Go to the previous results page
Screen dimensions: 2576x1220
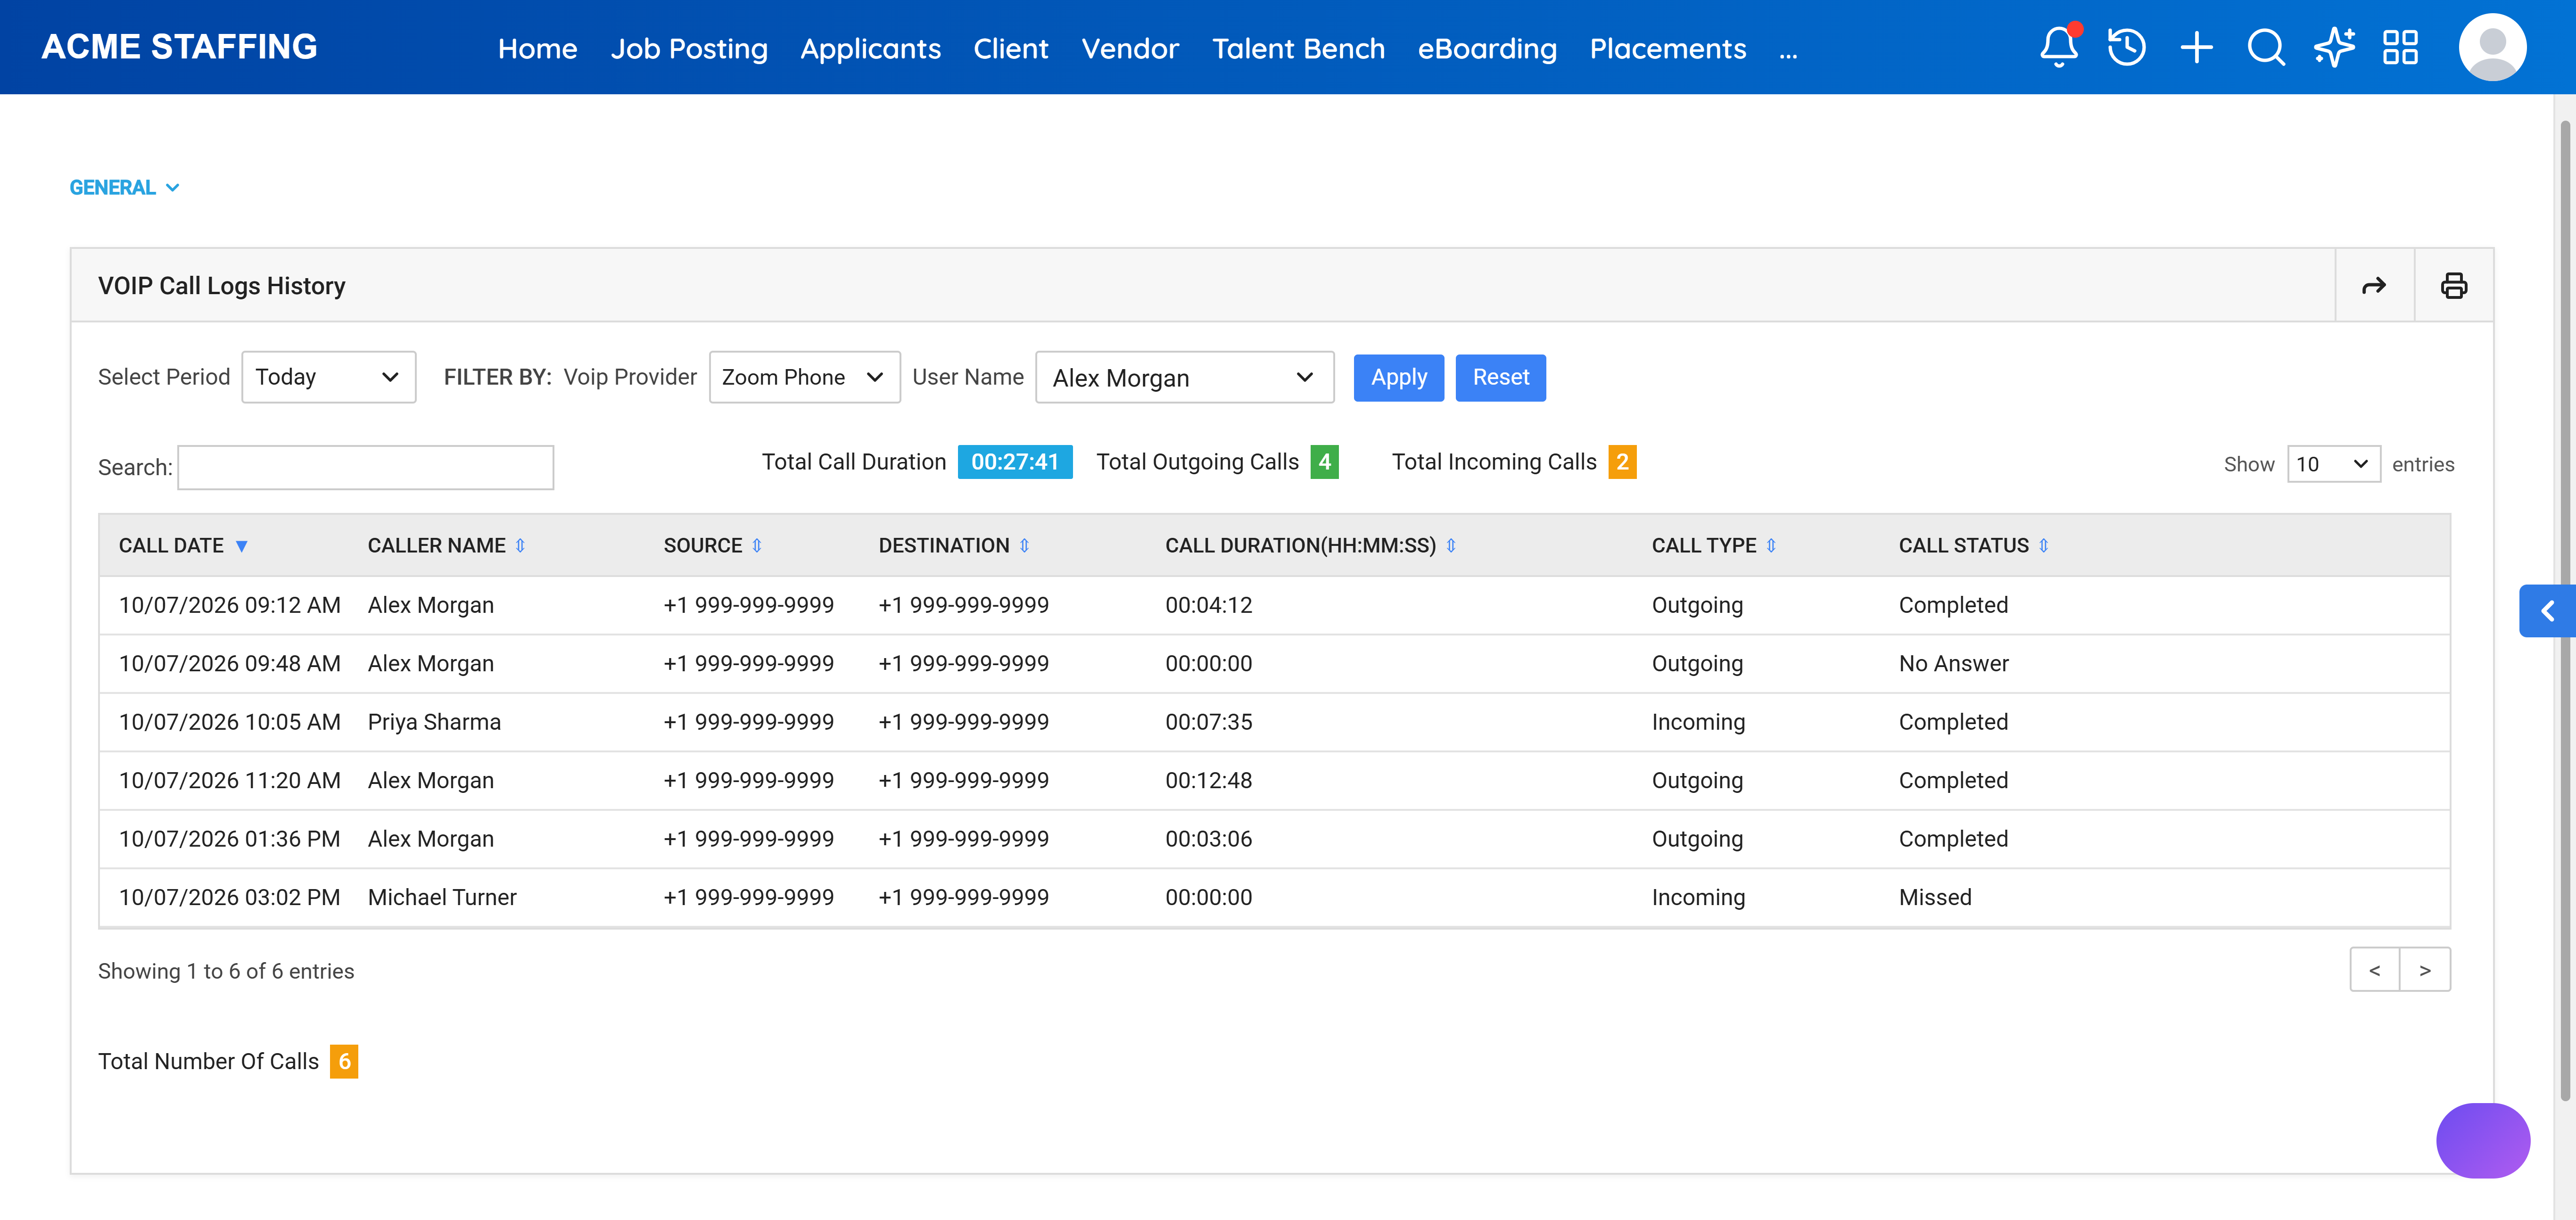pos(2375,970)
